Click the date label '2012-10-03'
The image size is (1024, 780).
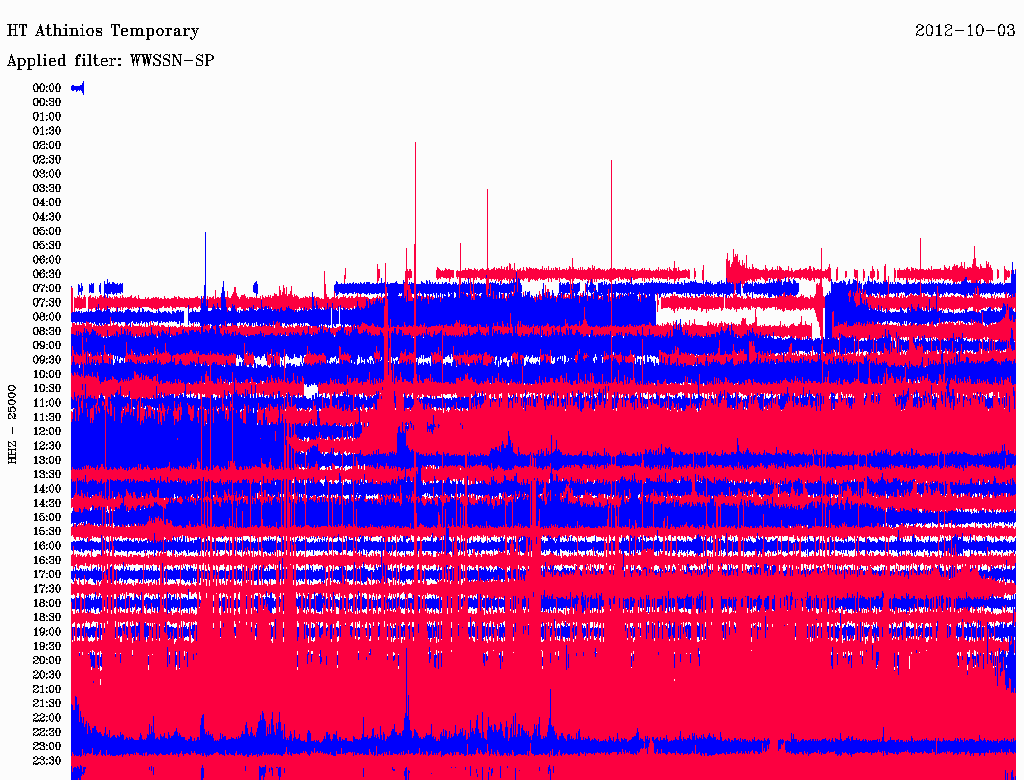pos(965,31)
